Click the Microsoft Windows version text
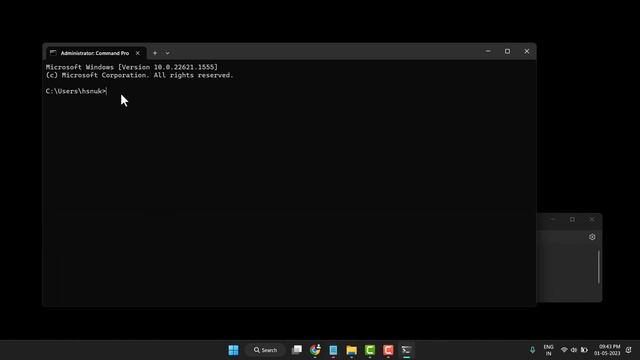 tap(132, 67)
